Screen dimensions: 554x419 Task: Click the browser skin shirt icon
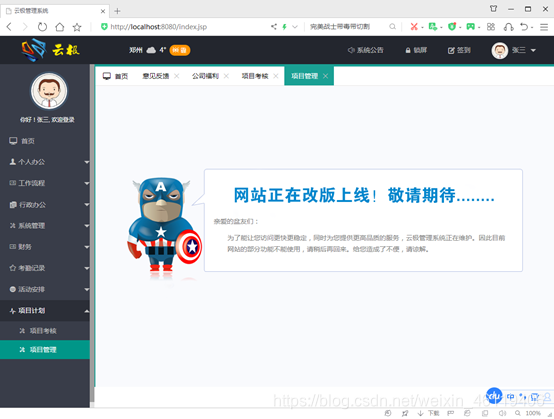click(x=493, y=8)
